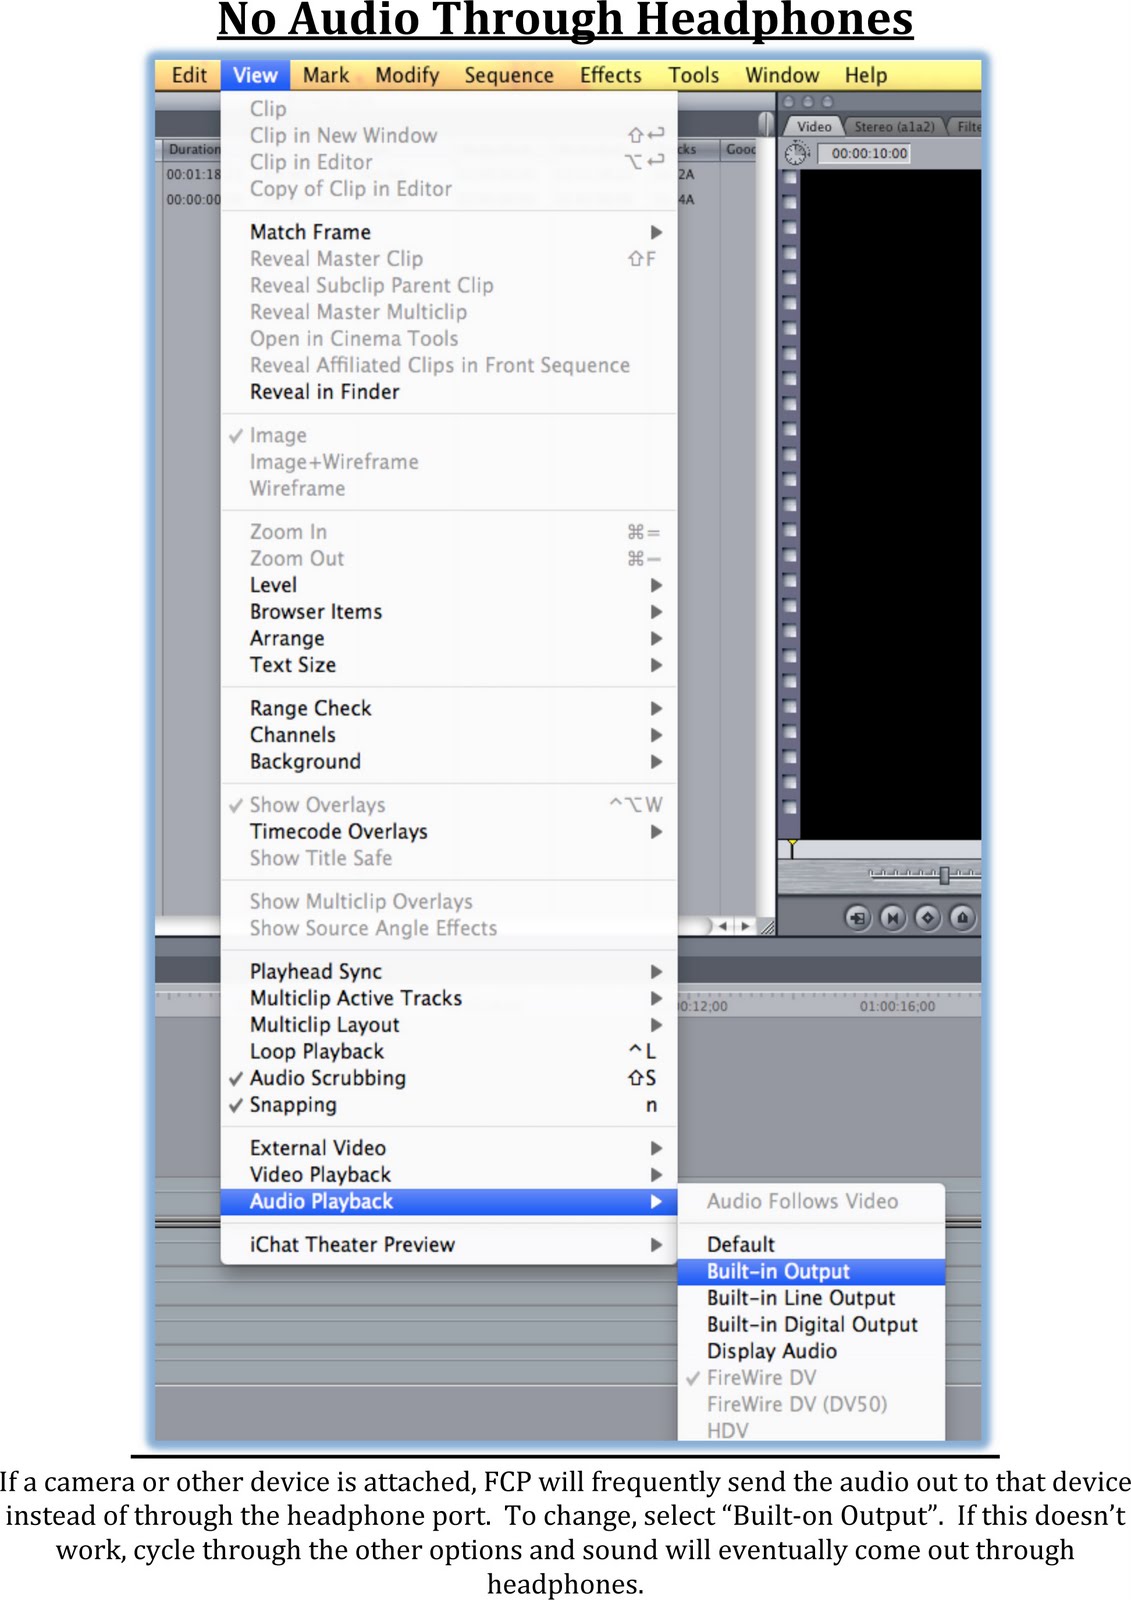Select Built-in Digital Output

[811, 1325]
